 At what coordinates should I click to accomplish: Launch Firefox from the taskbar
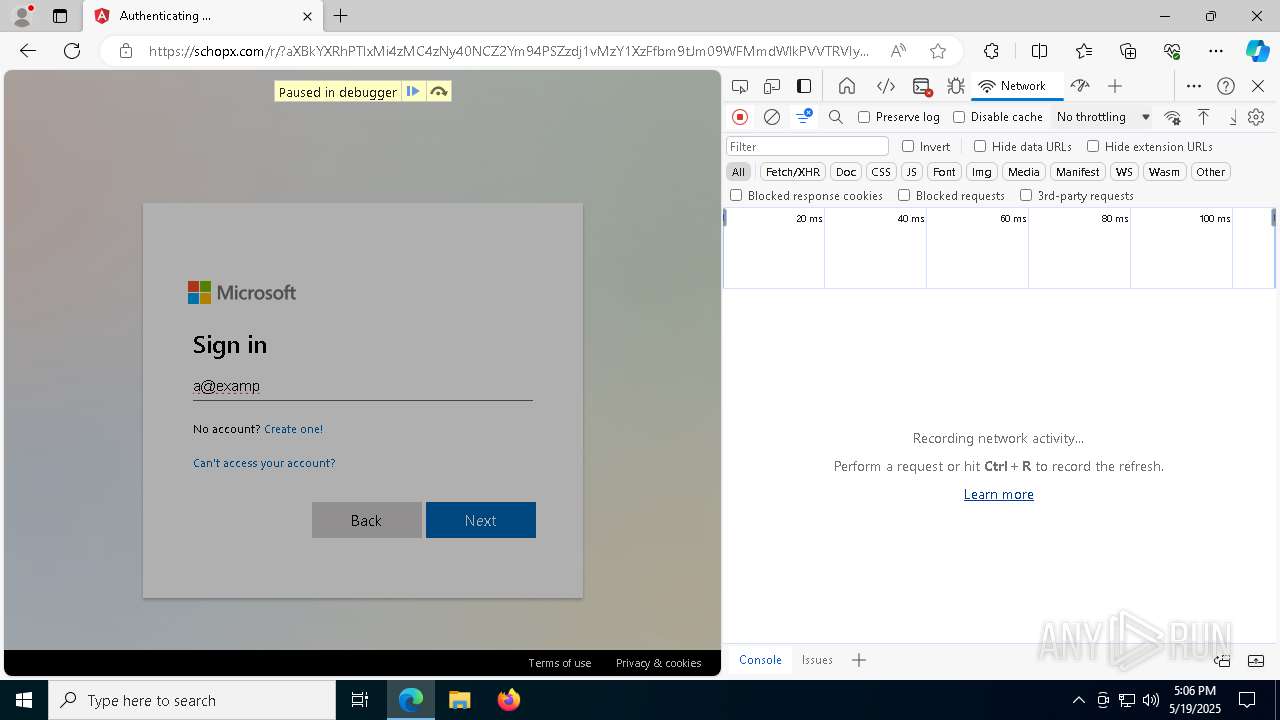click(509, 700)
